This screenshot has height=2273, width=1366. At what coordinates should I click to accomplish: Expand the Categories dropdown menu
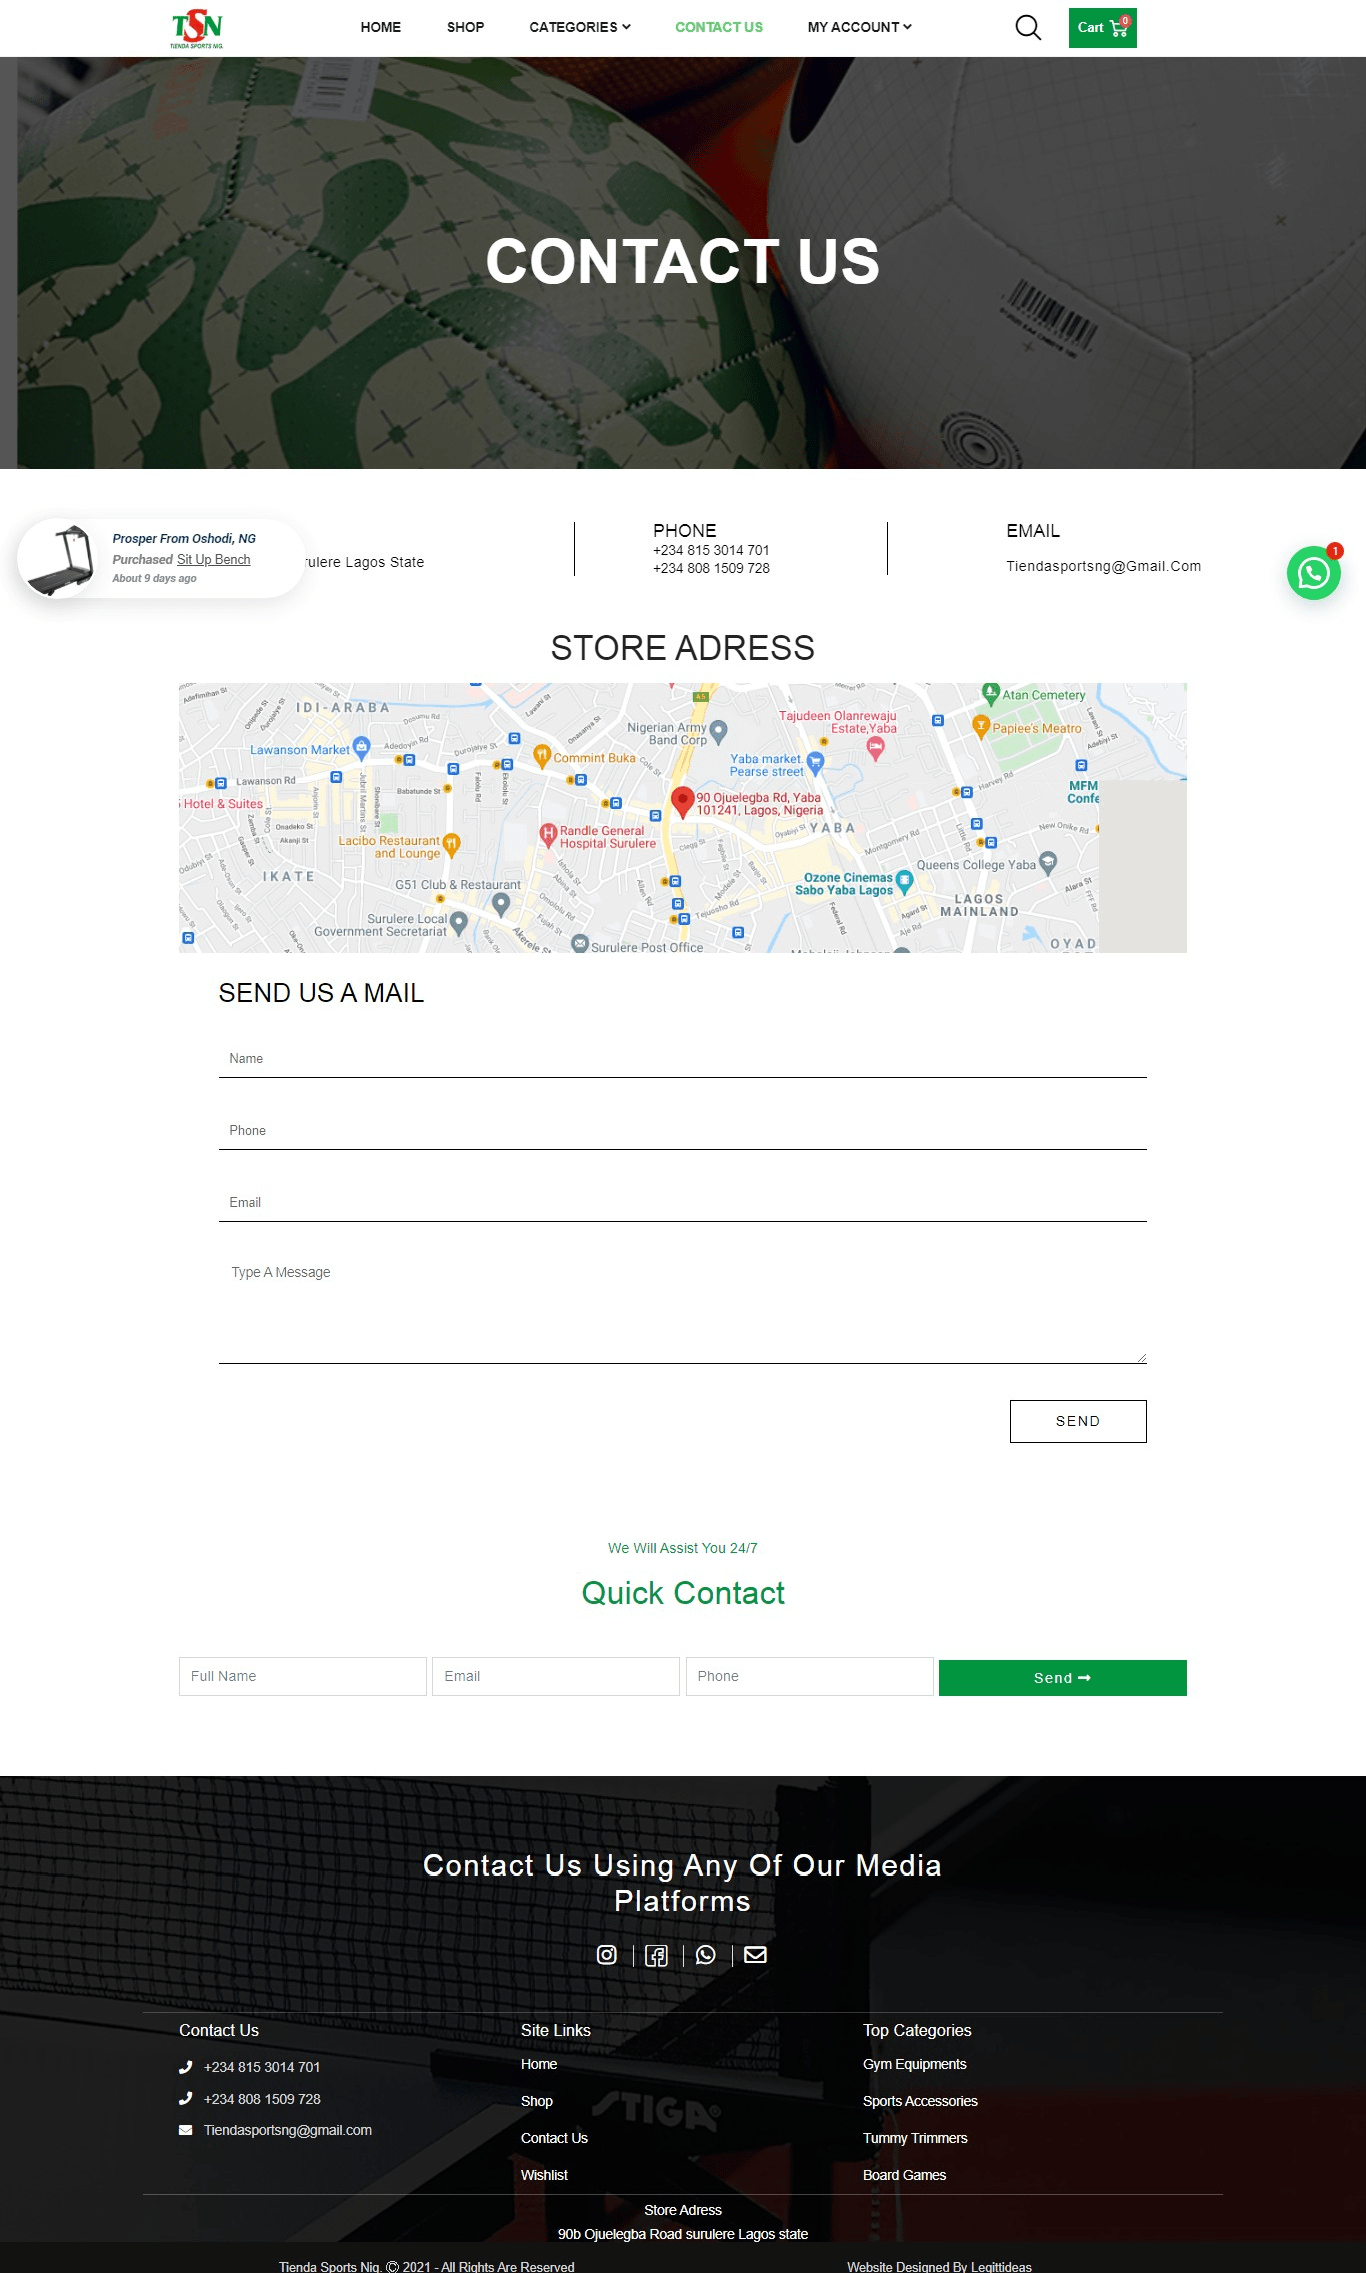(580, 27)
